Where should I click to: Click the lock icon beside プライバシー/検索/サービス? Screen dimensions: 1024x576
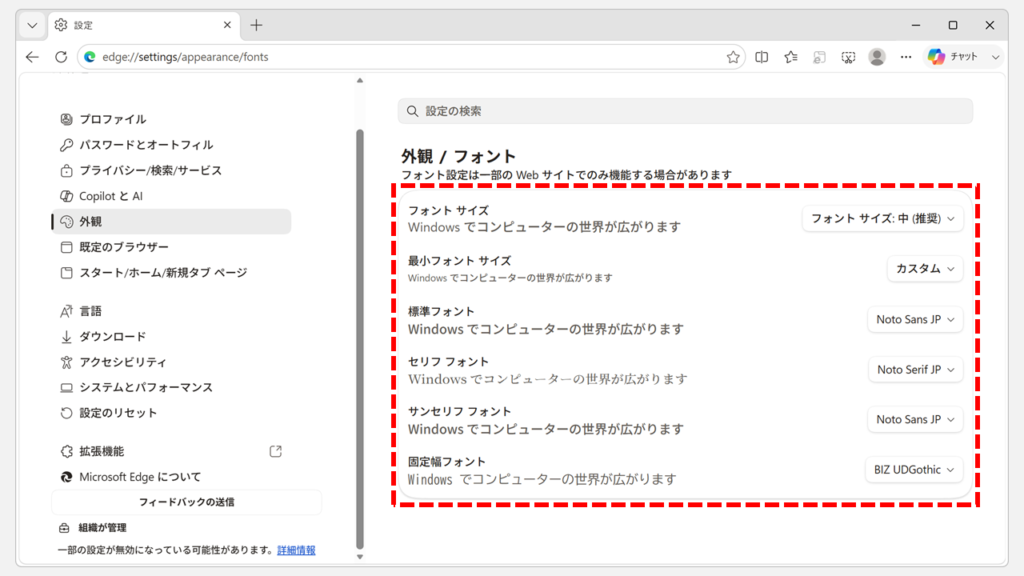pos(66,170)
